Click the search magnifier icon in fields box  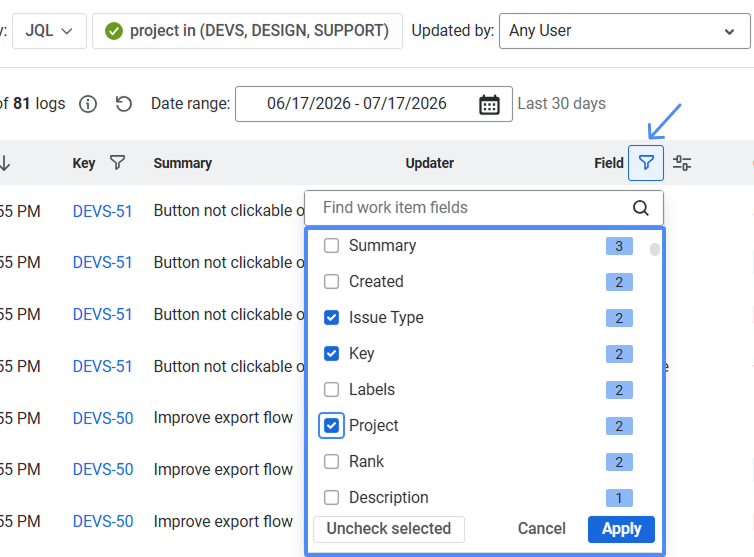pos(641,208)
